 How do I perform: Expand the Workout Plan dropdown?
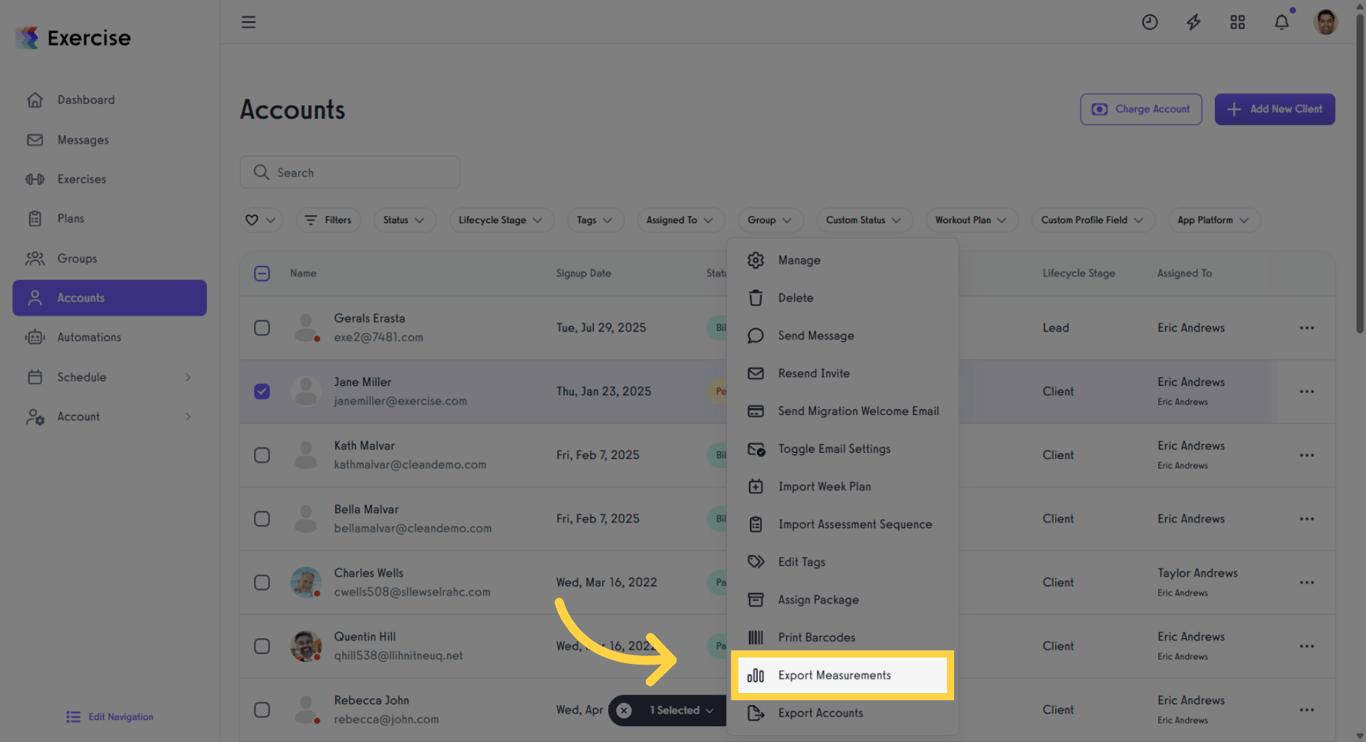pyautogui.click(x=971, y=220)
